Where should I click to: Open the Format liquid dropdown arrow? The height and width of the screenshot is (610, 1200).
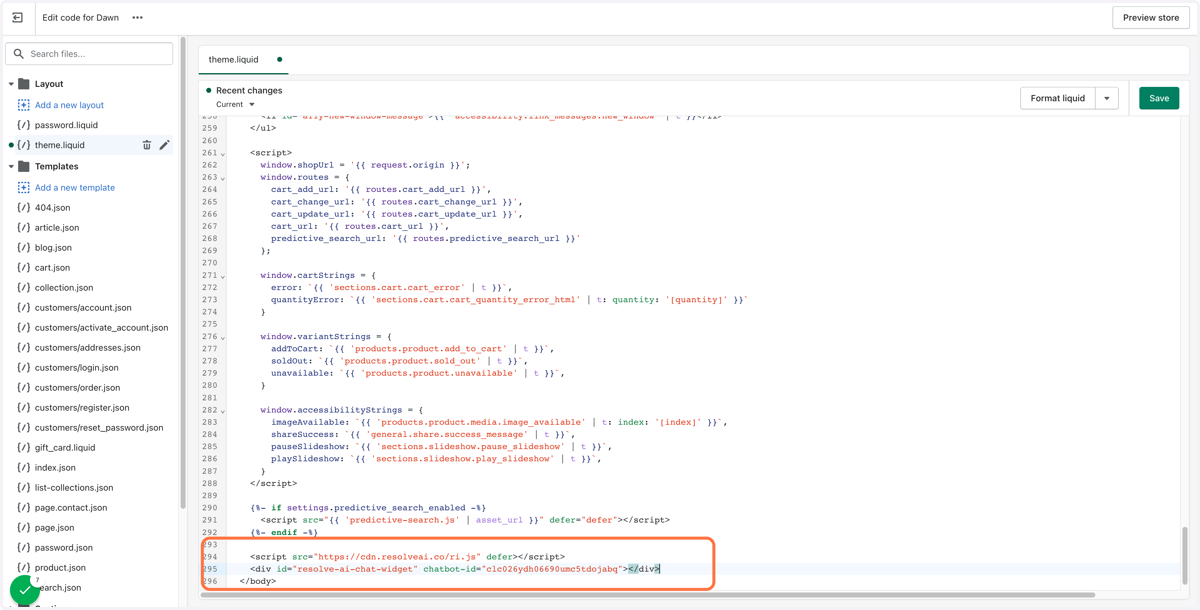[1107, 98]
